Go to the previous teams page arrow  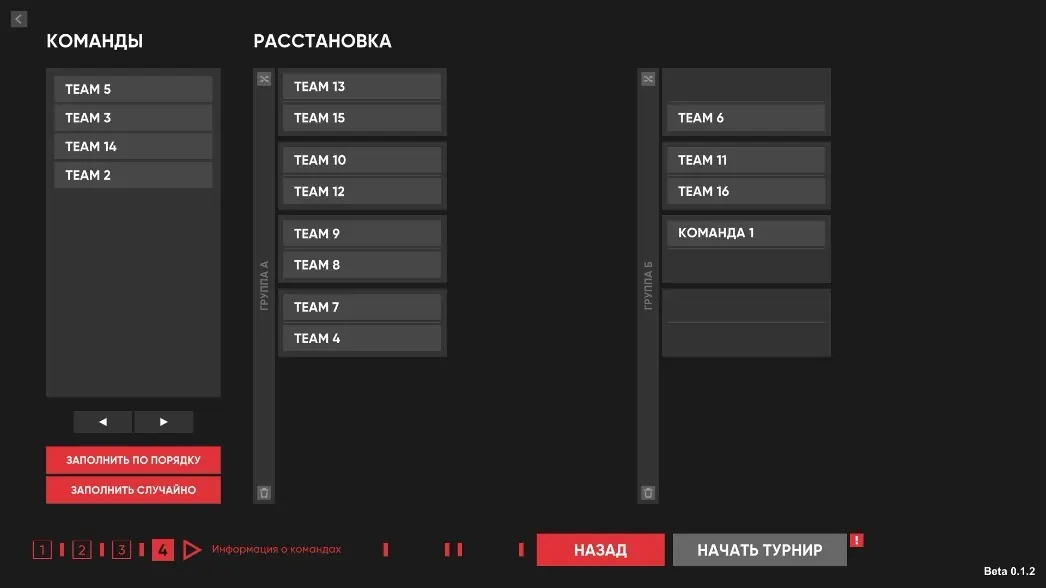click(103, 422)
